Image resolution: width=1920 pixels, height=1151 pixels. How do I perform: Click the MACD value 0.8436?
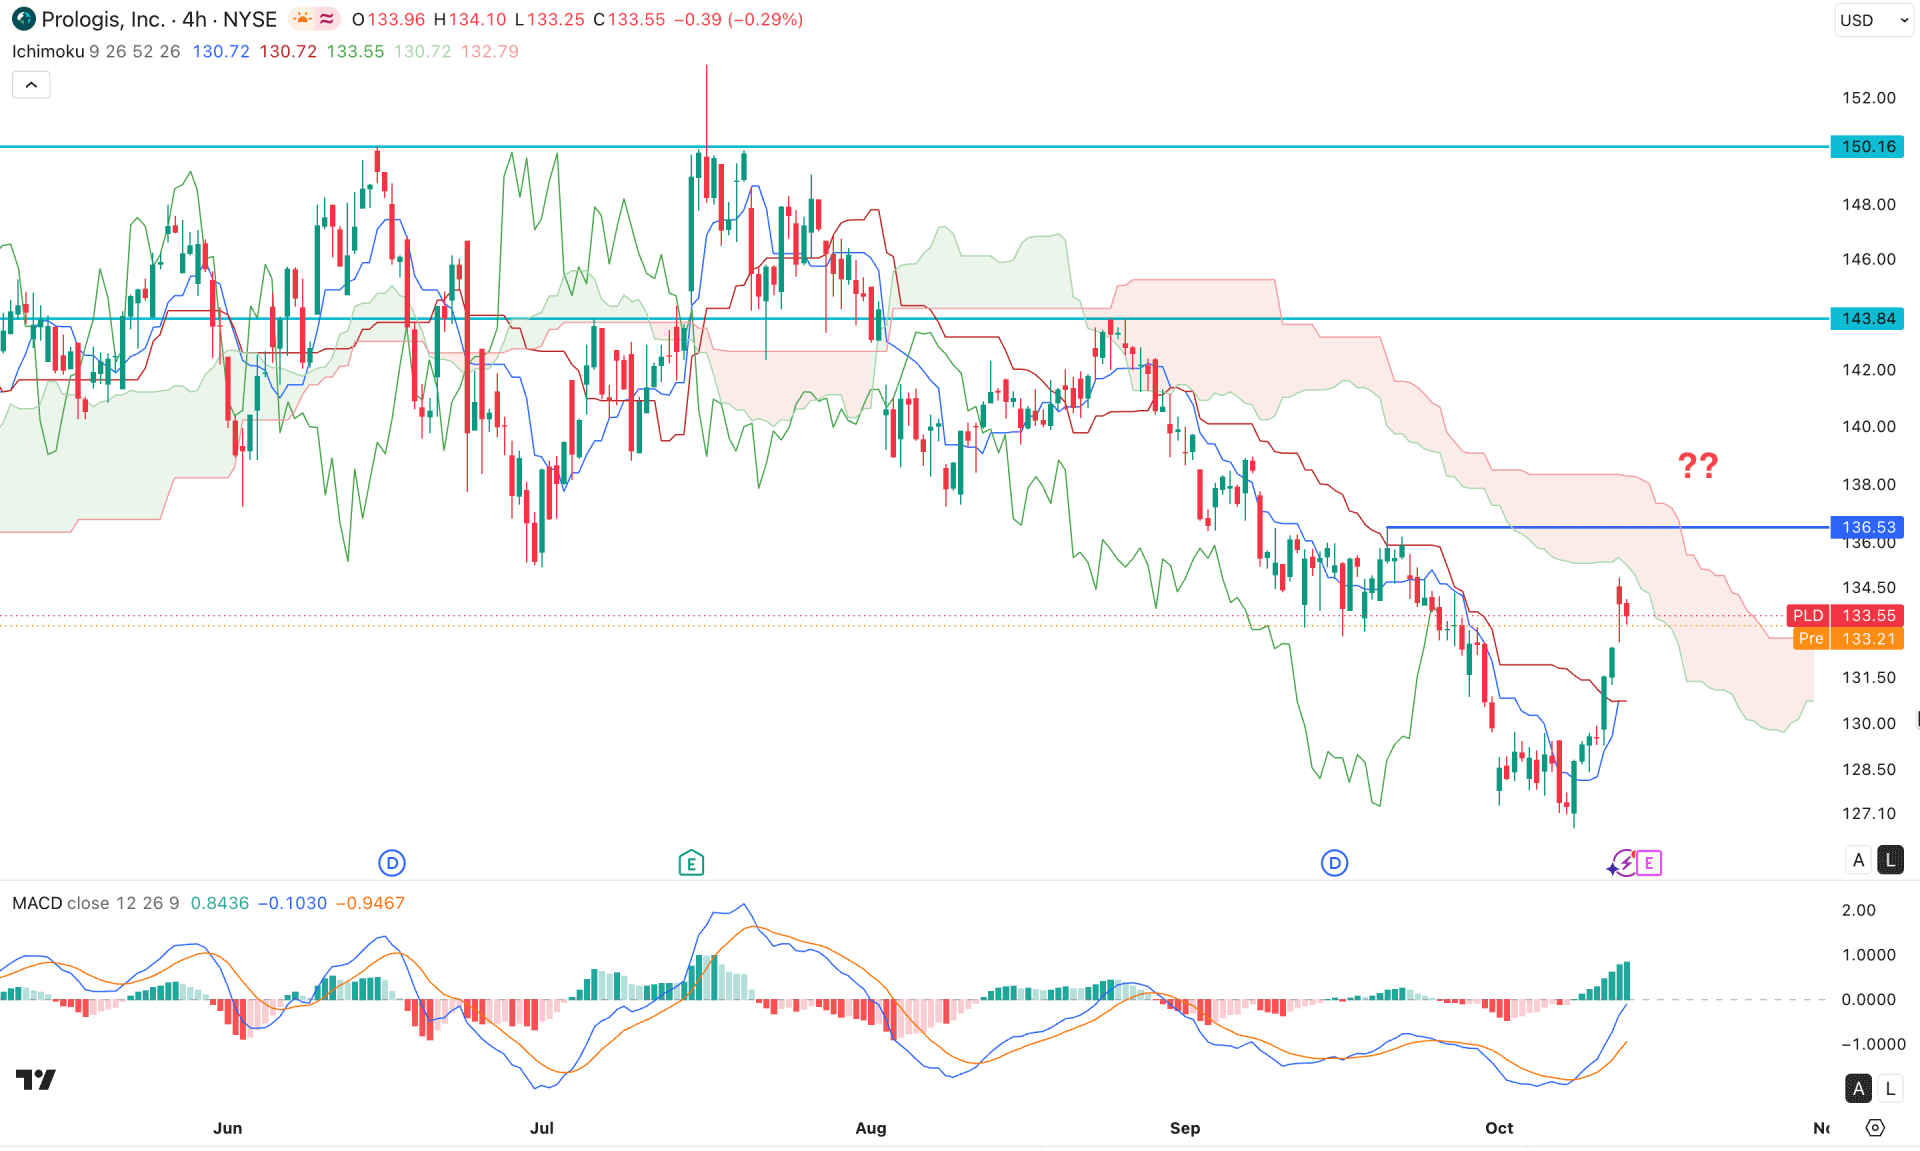click(220, 903)
